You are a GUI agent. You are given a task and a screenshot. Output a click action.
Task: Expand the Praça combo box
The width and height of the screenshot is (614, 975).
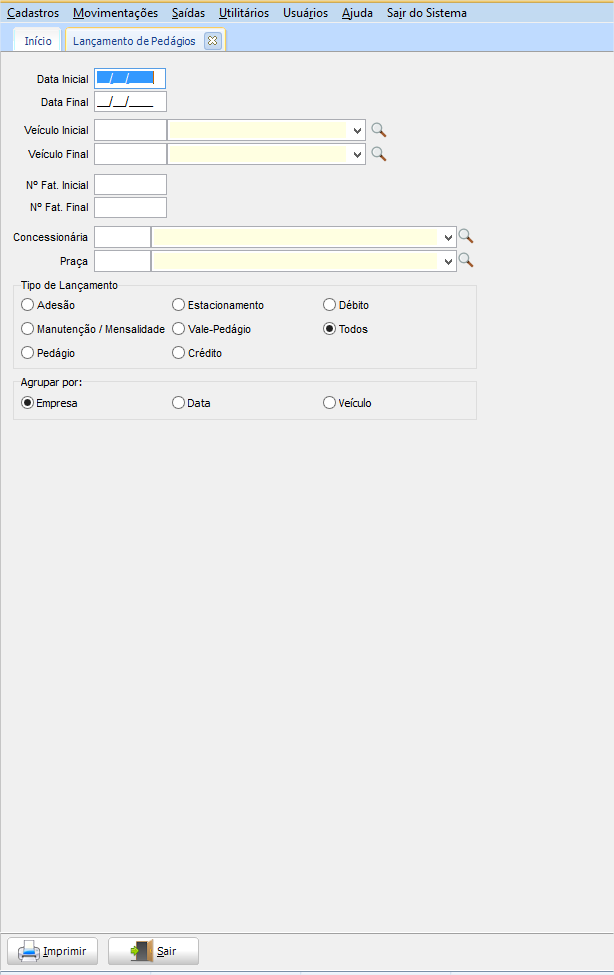pos(447,261)
